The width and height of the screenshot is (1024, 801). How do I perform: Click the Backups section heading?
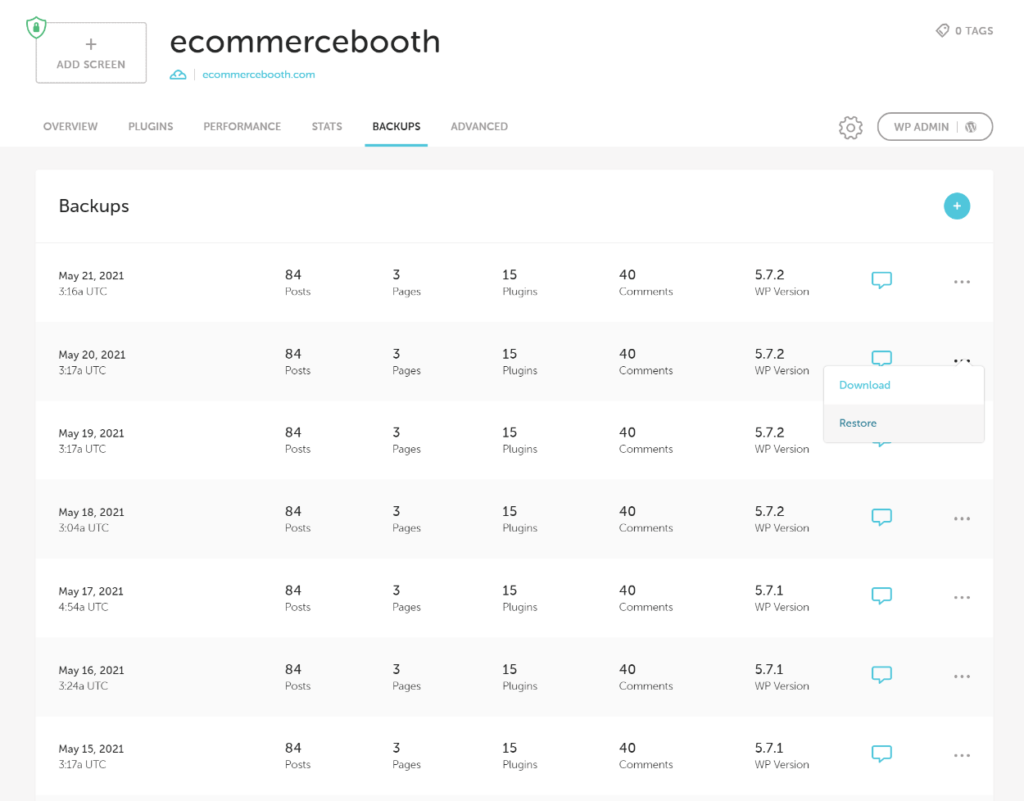click(x=94, y=206)
